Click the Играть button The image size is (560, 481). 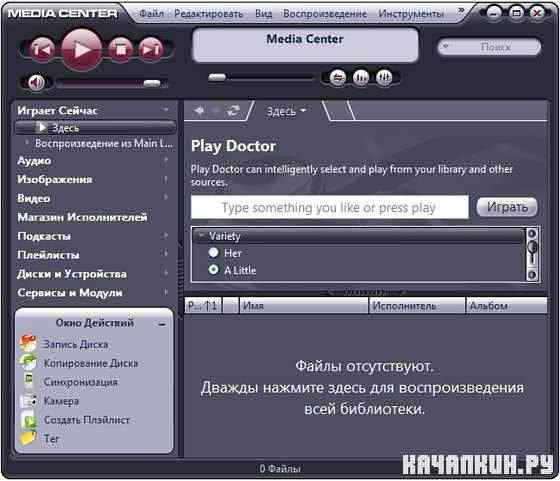point(507,207)
